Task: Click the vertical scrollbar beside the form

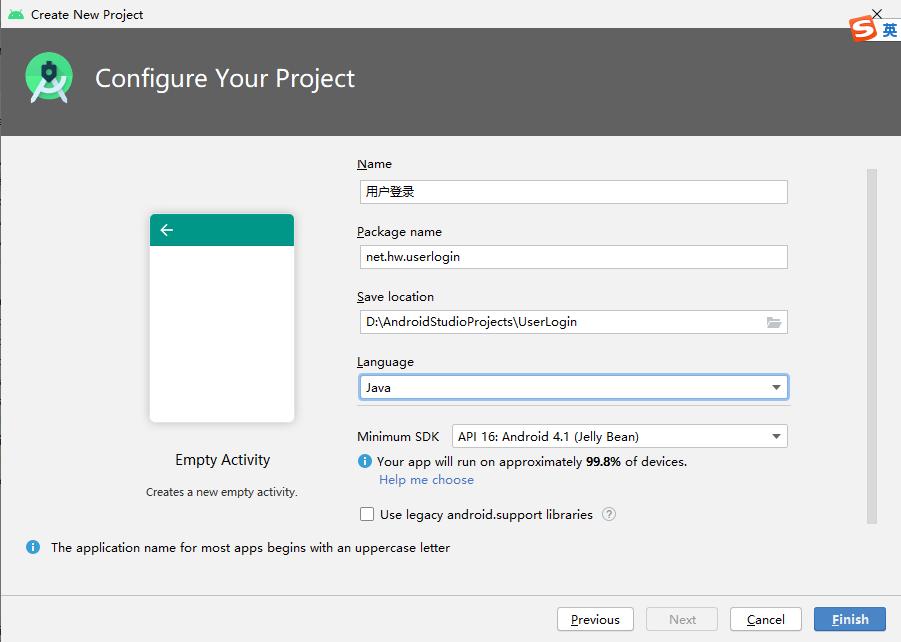Action: point(872,346)
